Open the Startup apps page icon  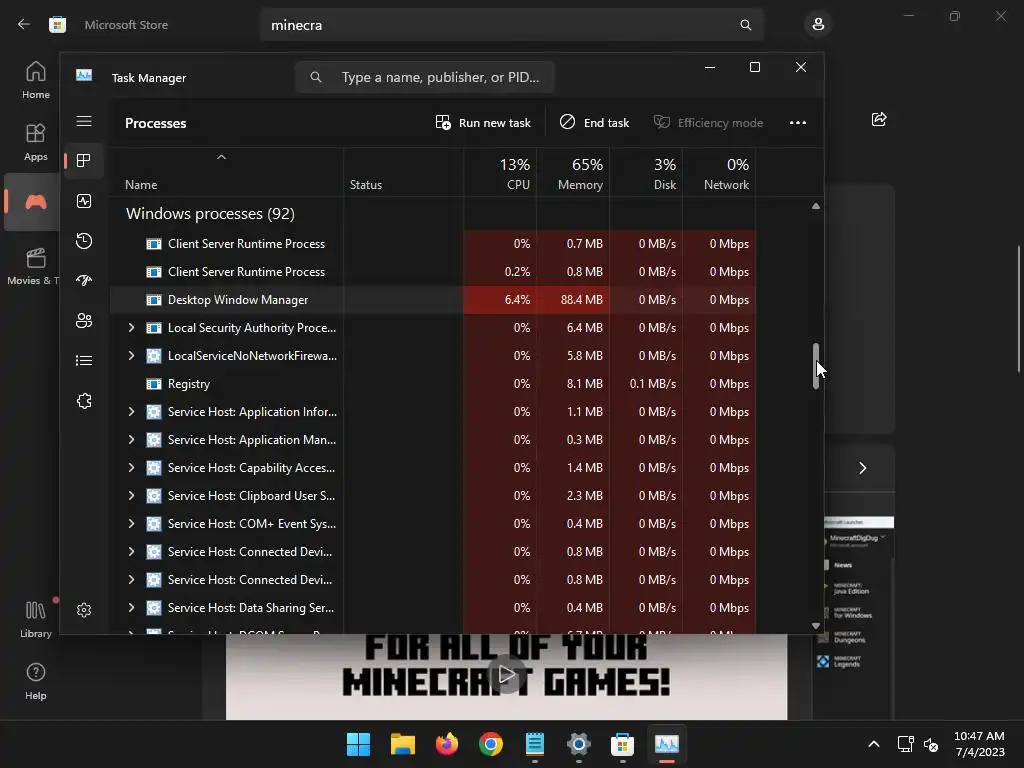[x=84, y=281]
